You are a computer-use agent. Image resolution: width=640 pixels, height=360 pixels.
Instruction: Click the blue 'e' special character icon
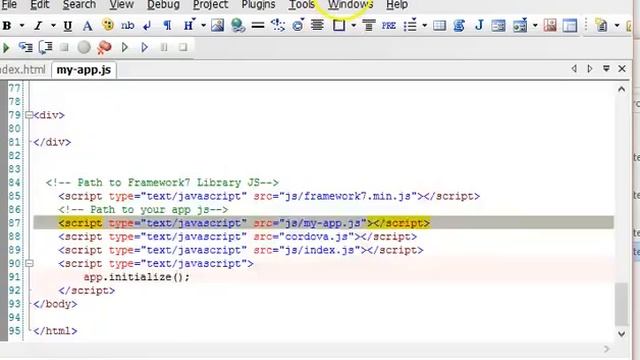coord(298,25)
